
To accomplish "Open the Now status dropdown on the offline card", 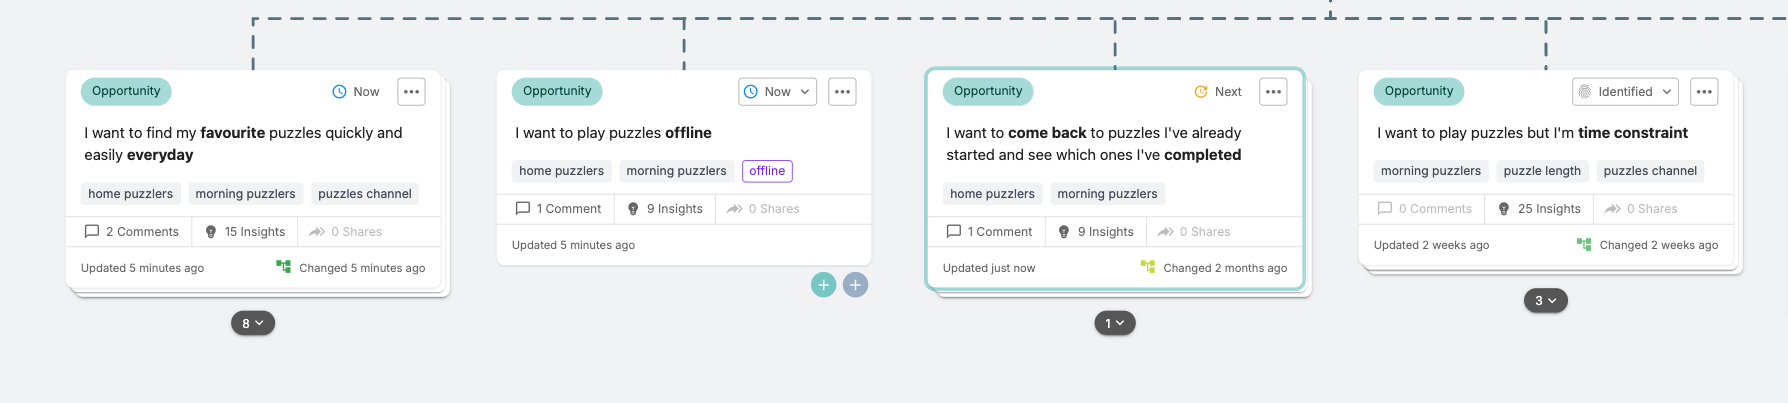I will tap(777, 92).
